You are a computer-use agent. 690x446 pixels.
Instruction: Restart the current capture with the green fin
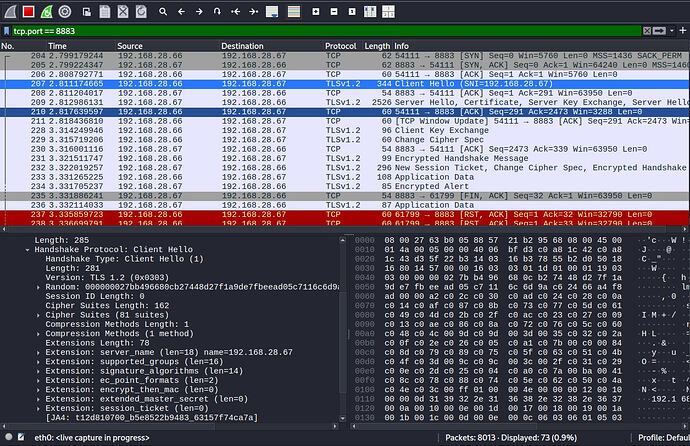click(x=47, y=12)
